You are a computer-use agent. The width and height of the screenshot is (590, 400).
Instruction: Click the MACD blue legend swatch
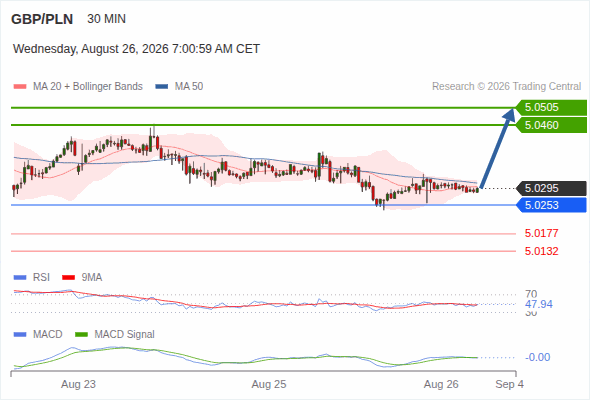coord(20,335)
